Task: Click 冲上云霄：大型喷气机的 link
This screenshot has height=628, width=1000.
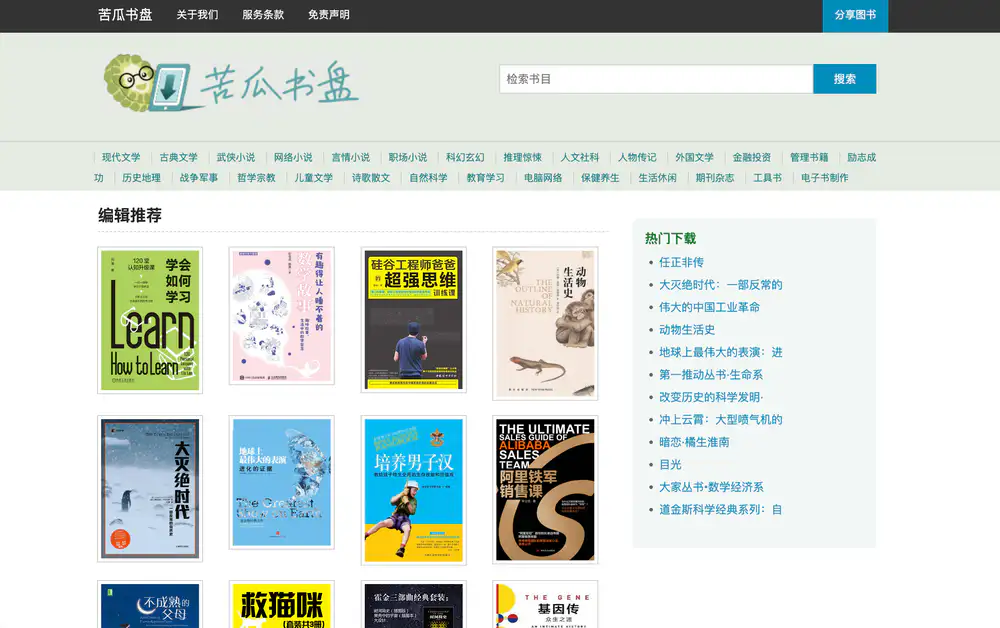Action: pyautogui.click(x=721, y=420)
